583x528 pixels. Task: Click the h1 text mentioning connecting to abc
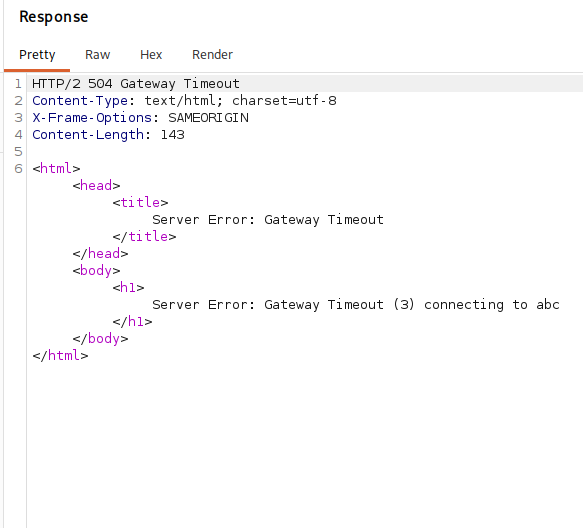pos(356,305)
